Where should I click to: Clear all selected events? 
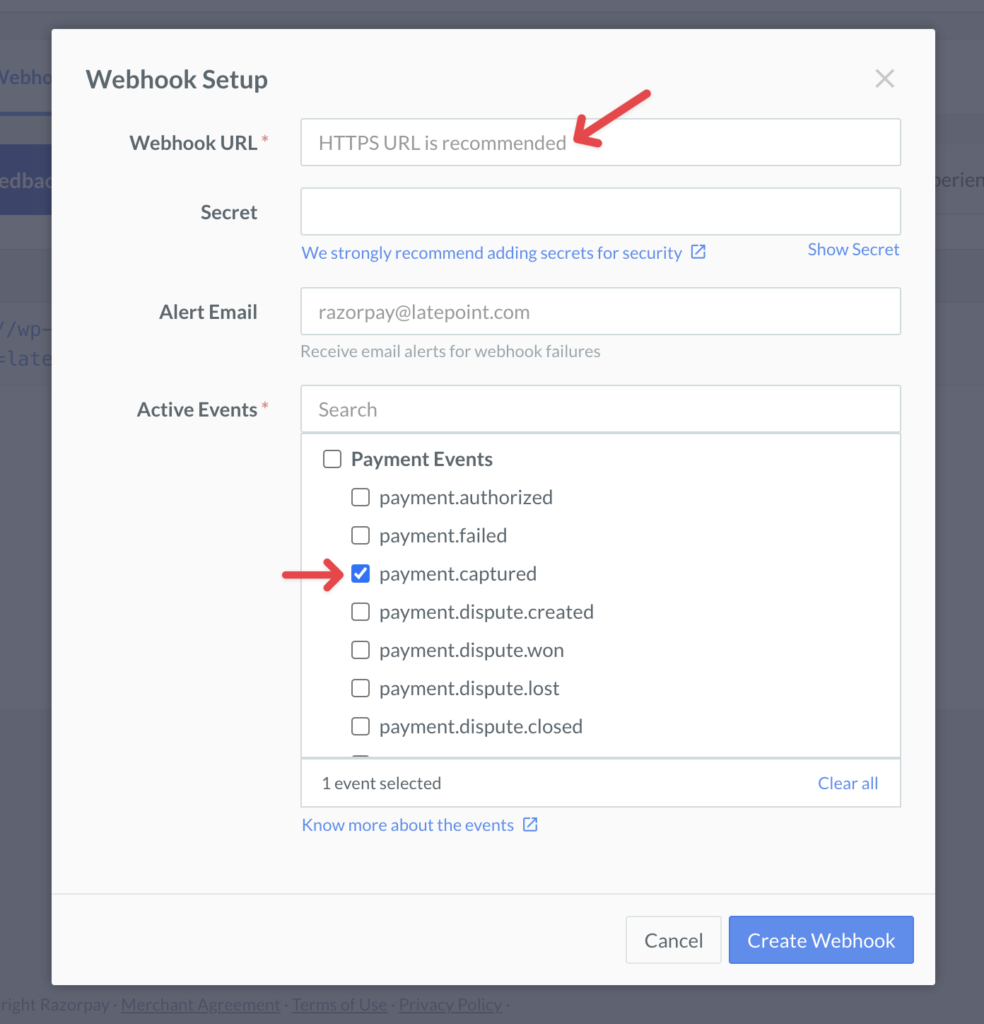pyautogui.click(x=848, y=783)
